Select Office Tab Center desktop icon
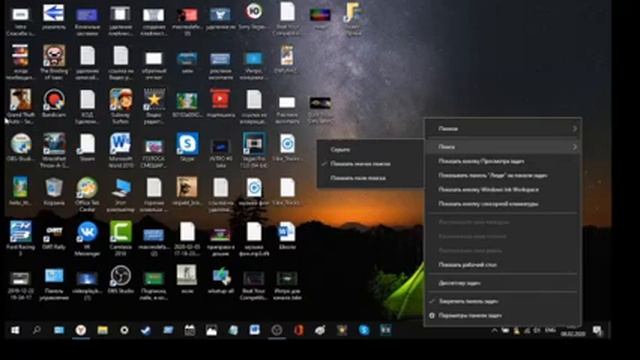Viewport: 640px width, 360px height. [87, 194]
